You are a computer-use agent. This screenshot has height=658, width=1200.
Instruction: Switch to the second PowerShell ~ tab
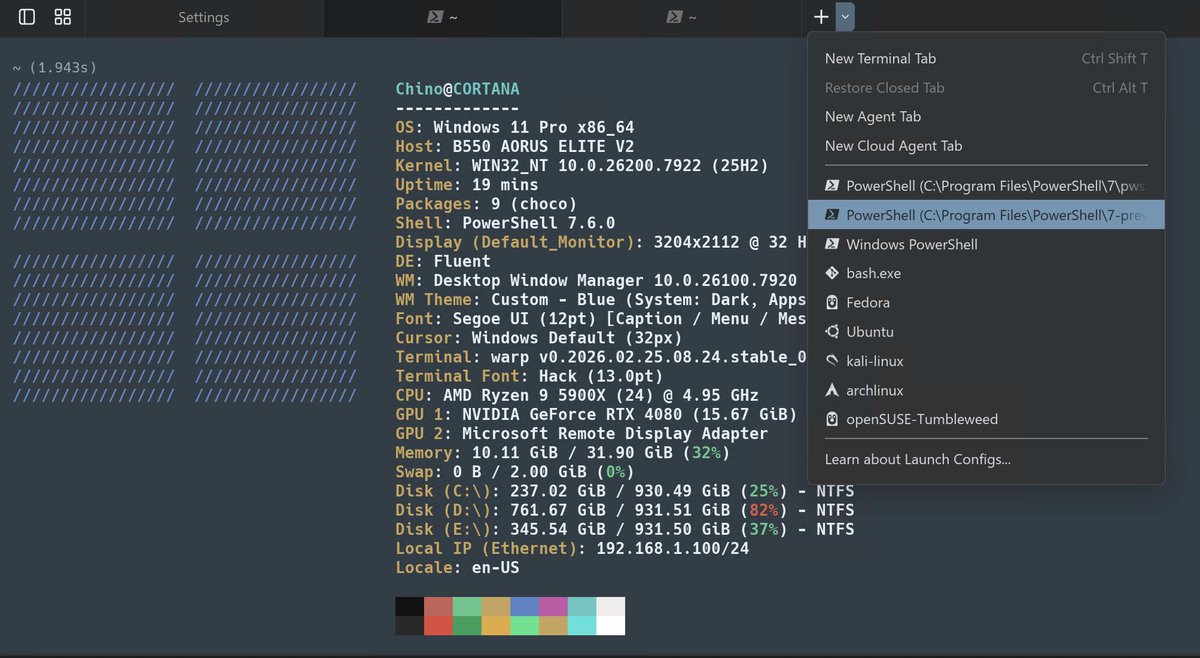click(682, 17)
